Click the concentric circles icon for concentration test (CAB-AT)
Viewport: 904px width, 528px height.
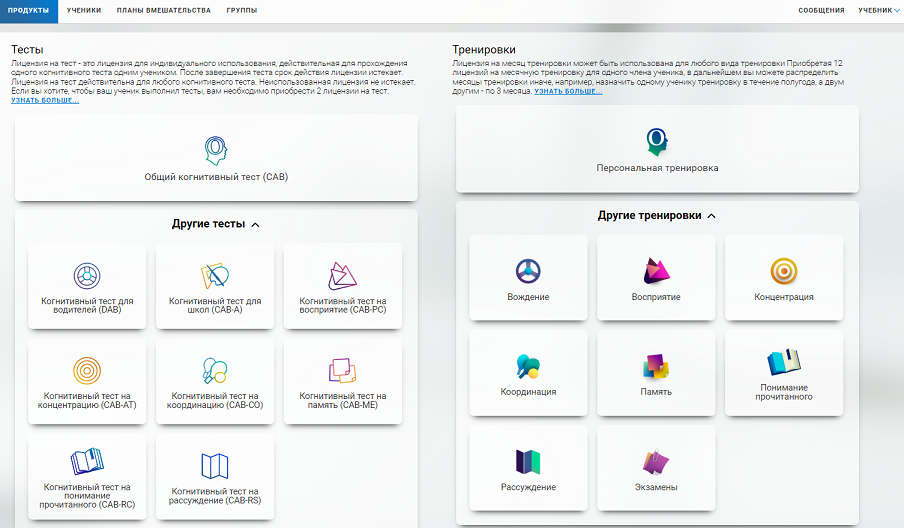pos(88,370)
